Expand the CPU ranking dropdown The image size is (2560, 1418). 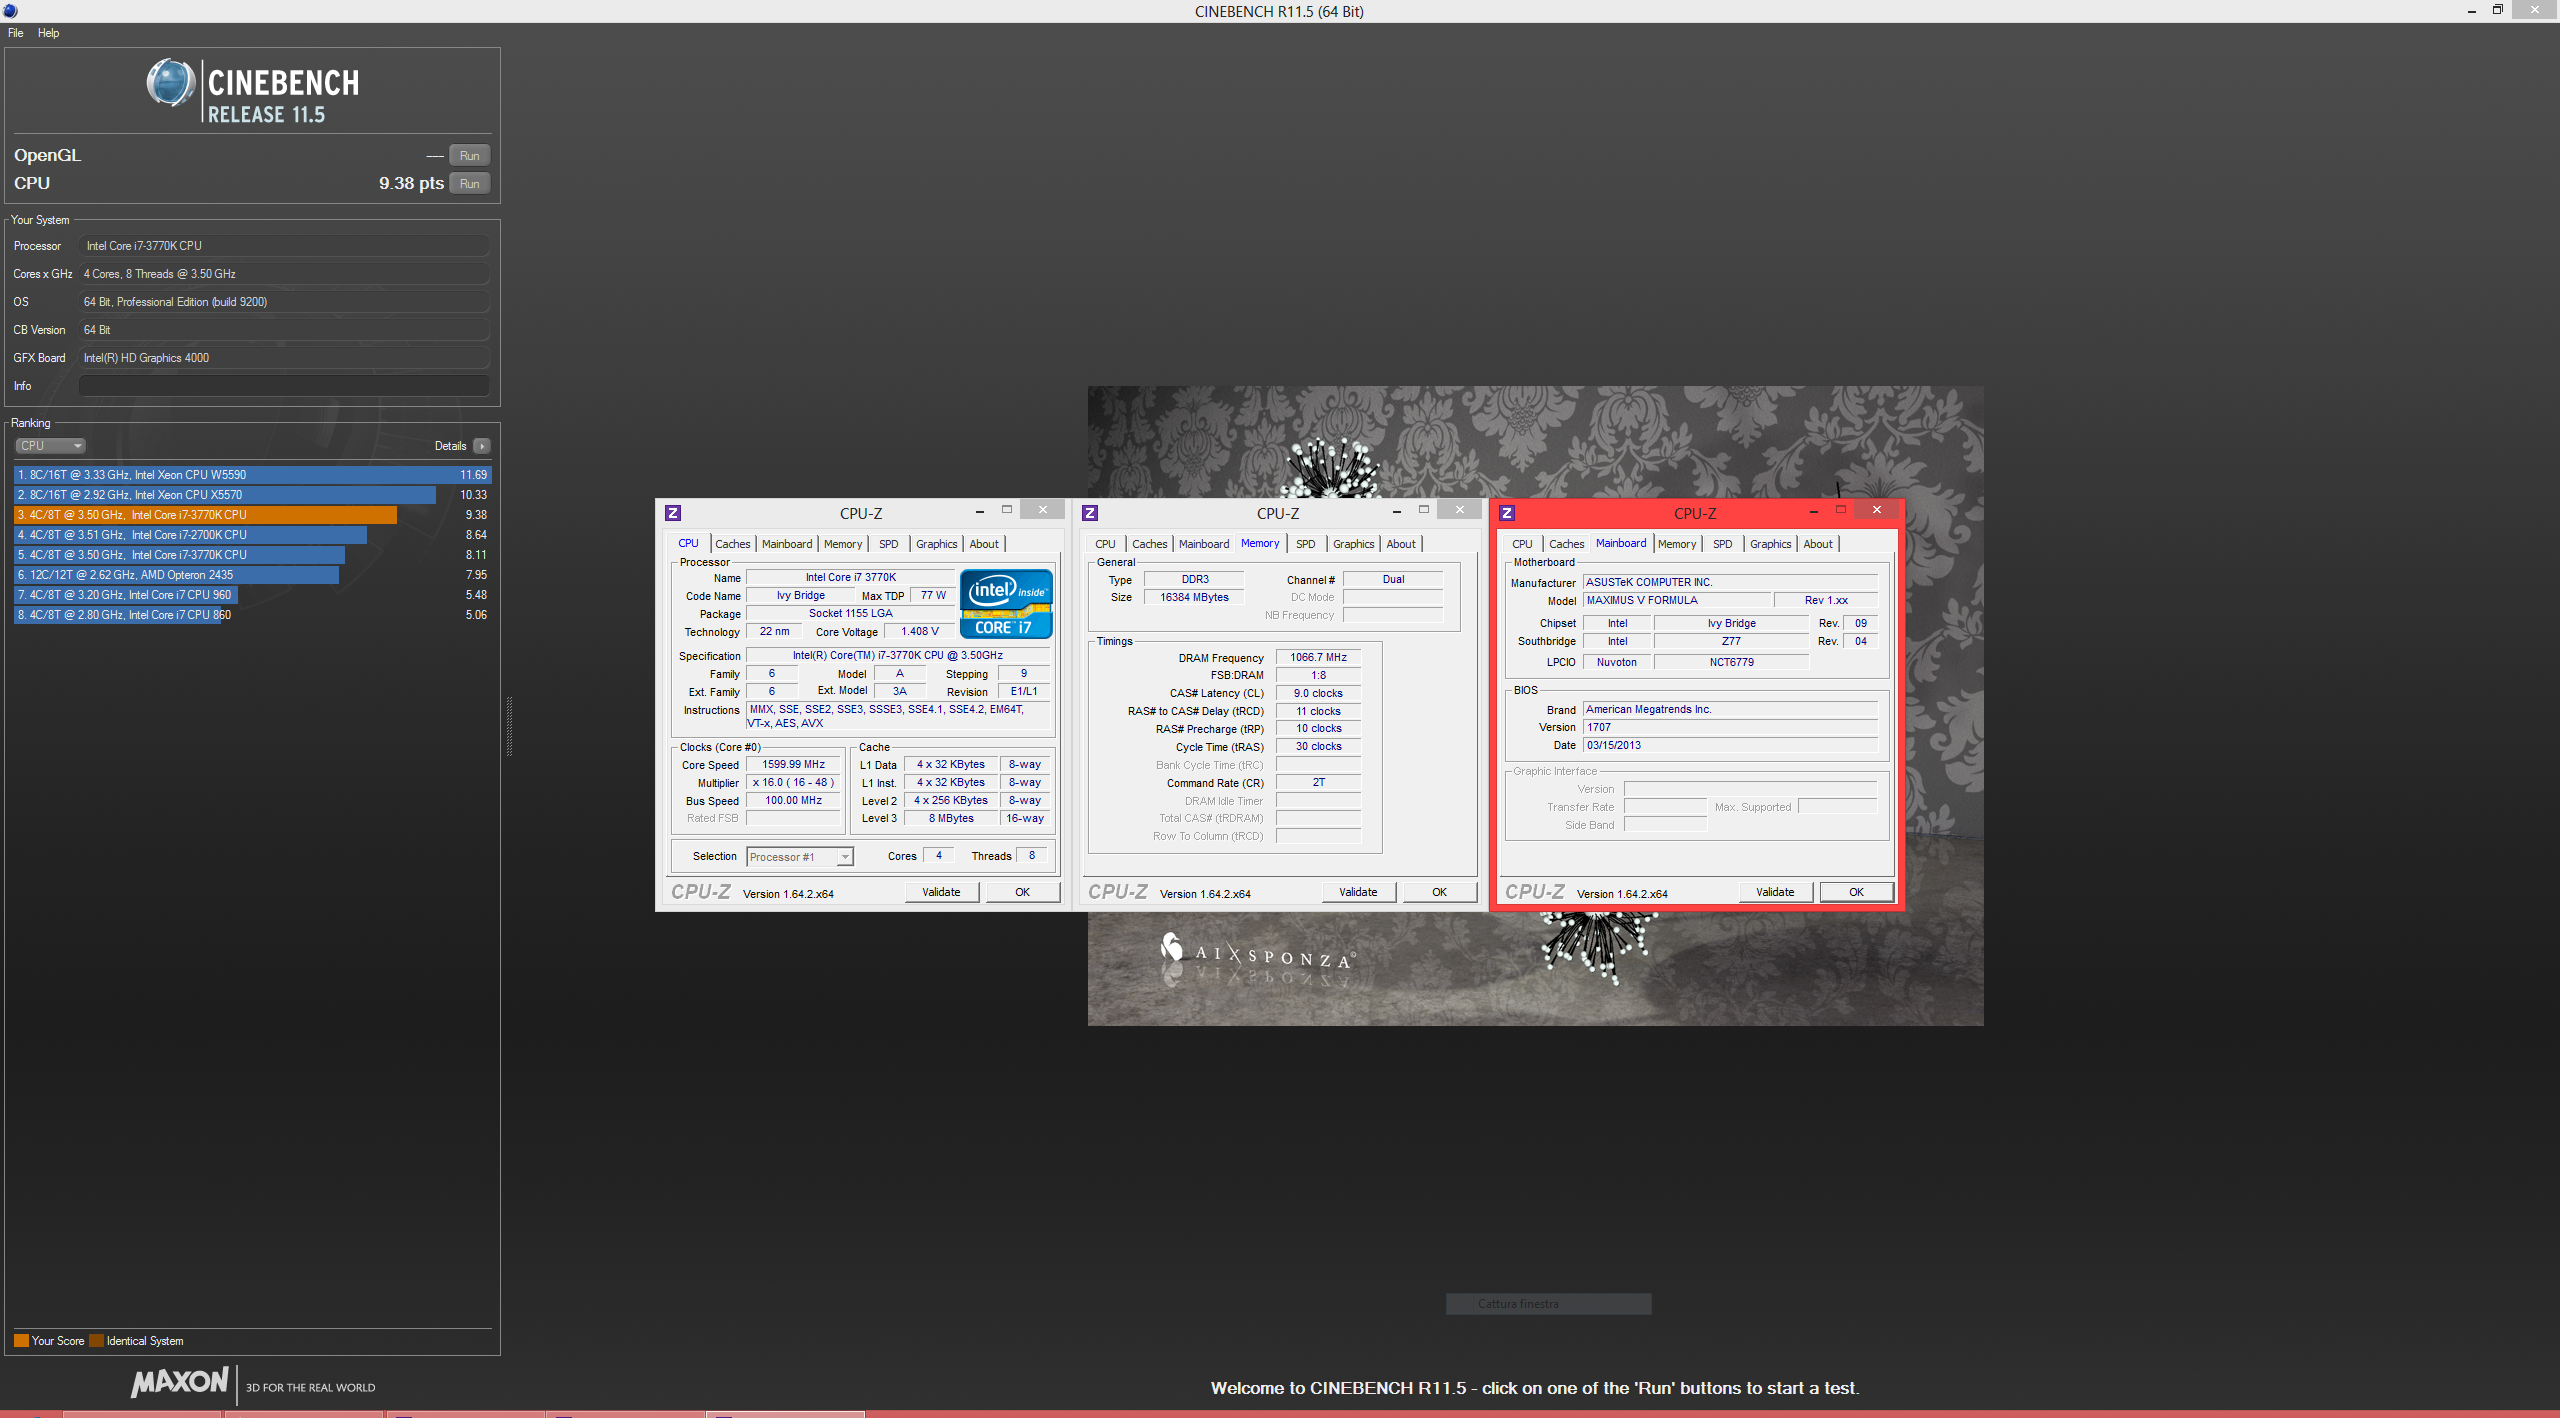click(50, 446)
